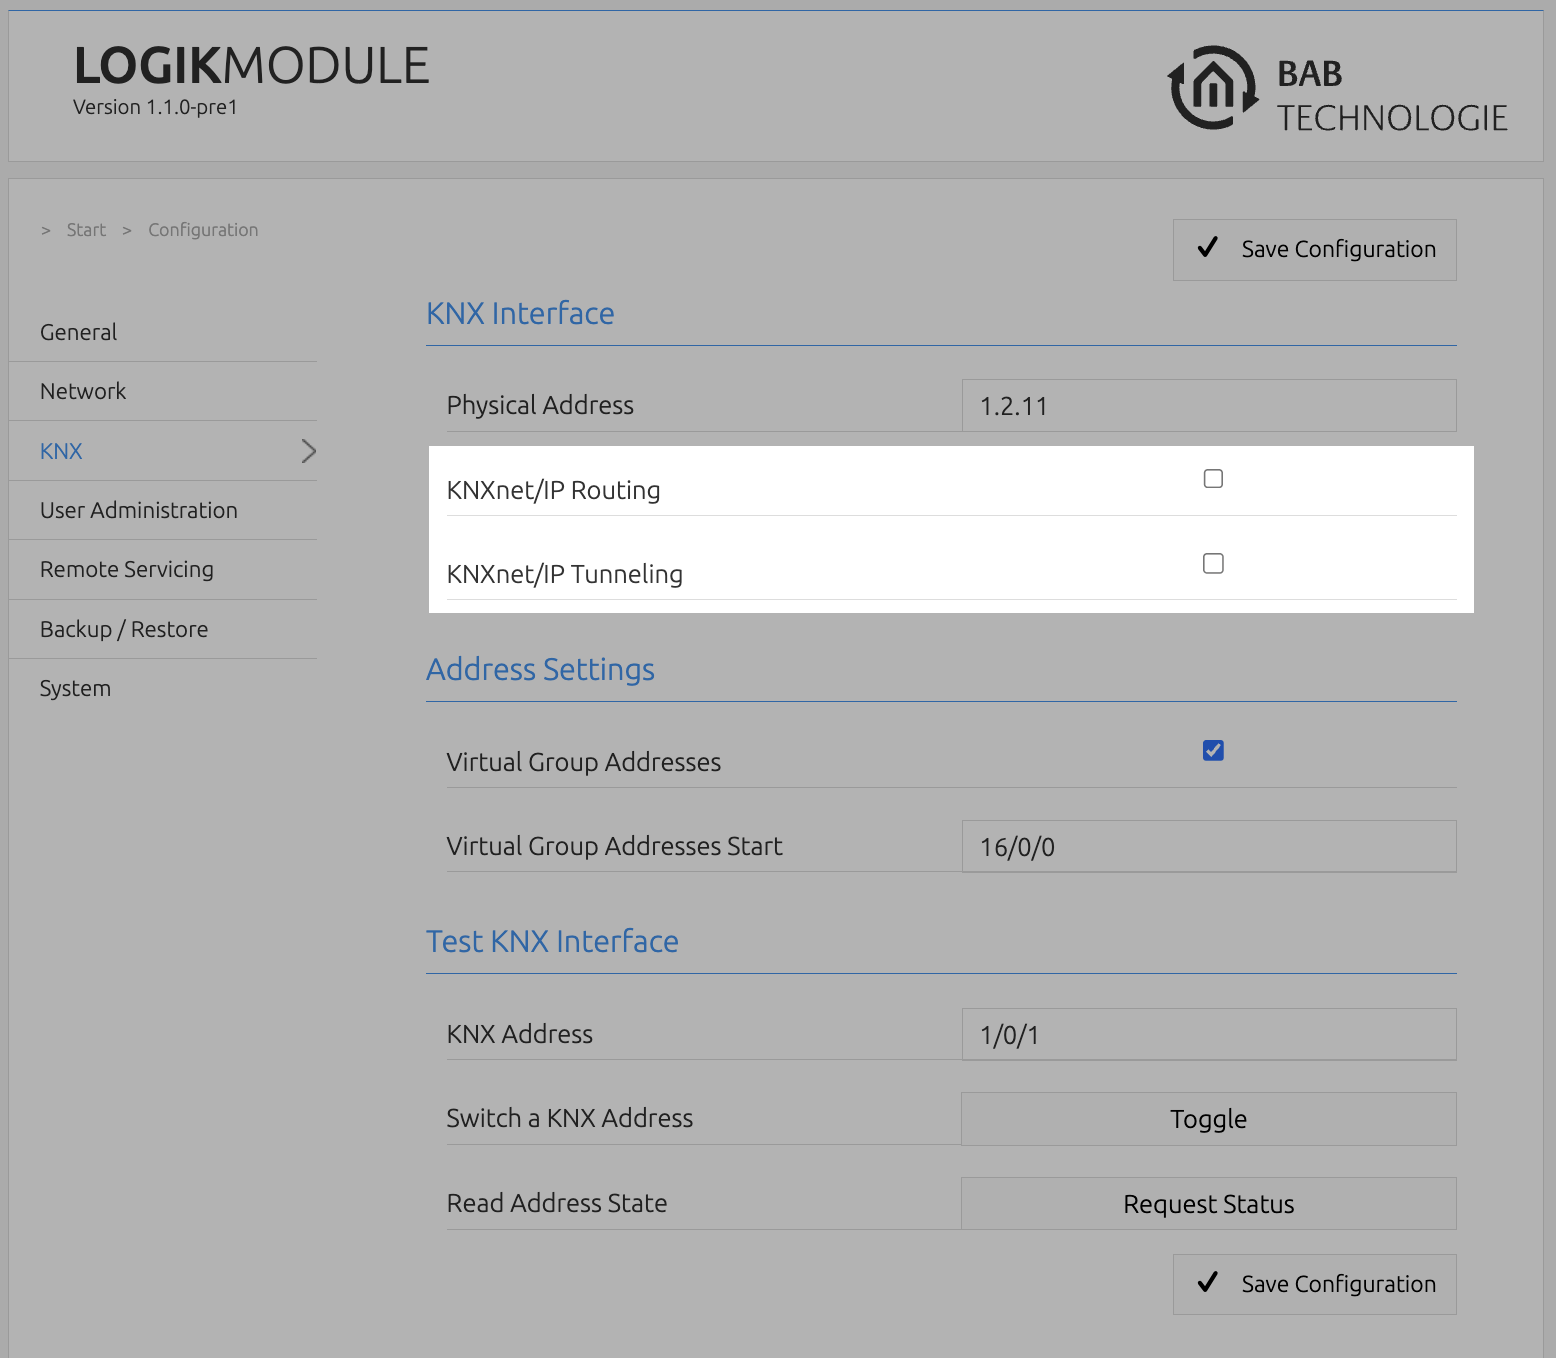
Task: Click the KNX Interface section heading
Action: [x=520, y=313]
